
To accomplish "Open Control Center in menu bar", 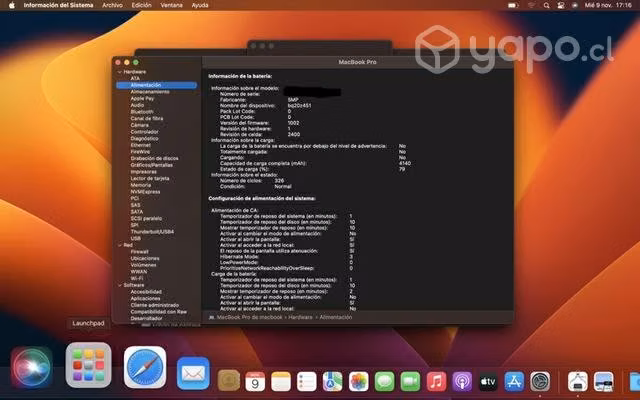I will [561, 5].
